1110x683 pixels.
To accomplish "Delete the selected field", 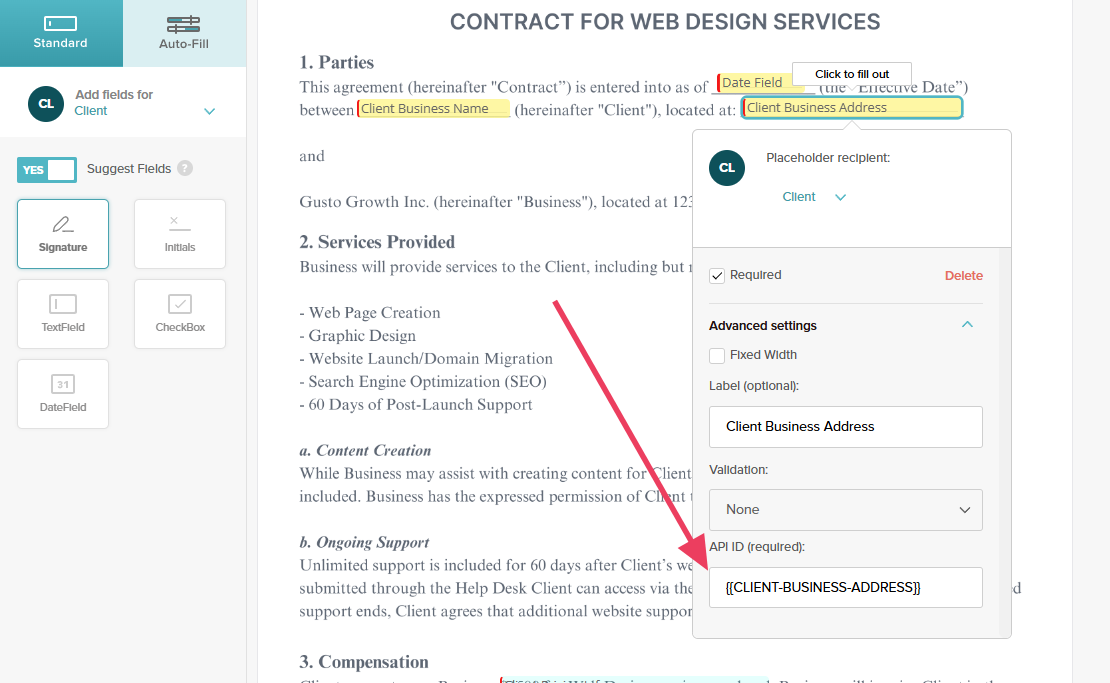I will point(963,276).
